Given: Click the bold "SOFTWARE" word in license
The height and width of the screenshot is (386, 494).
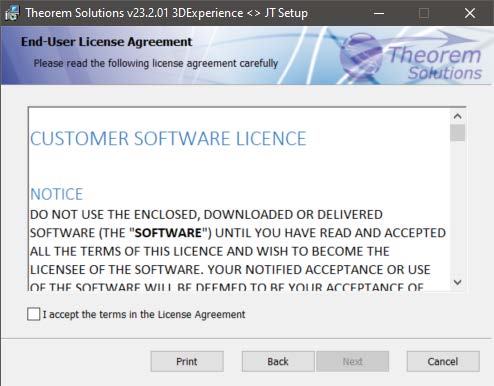Looking at the screenshot, I should tap(168, 233).
